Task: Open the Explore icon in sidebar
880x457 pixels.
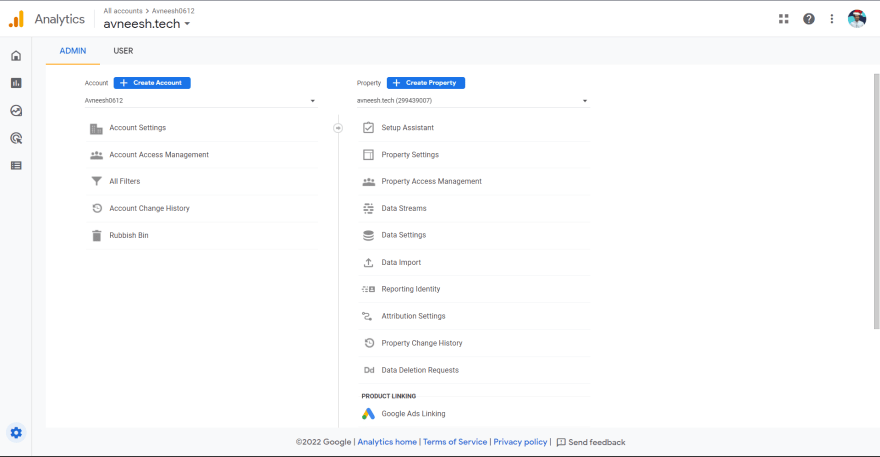Action: pos(16,111)
